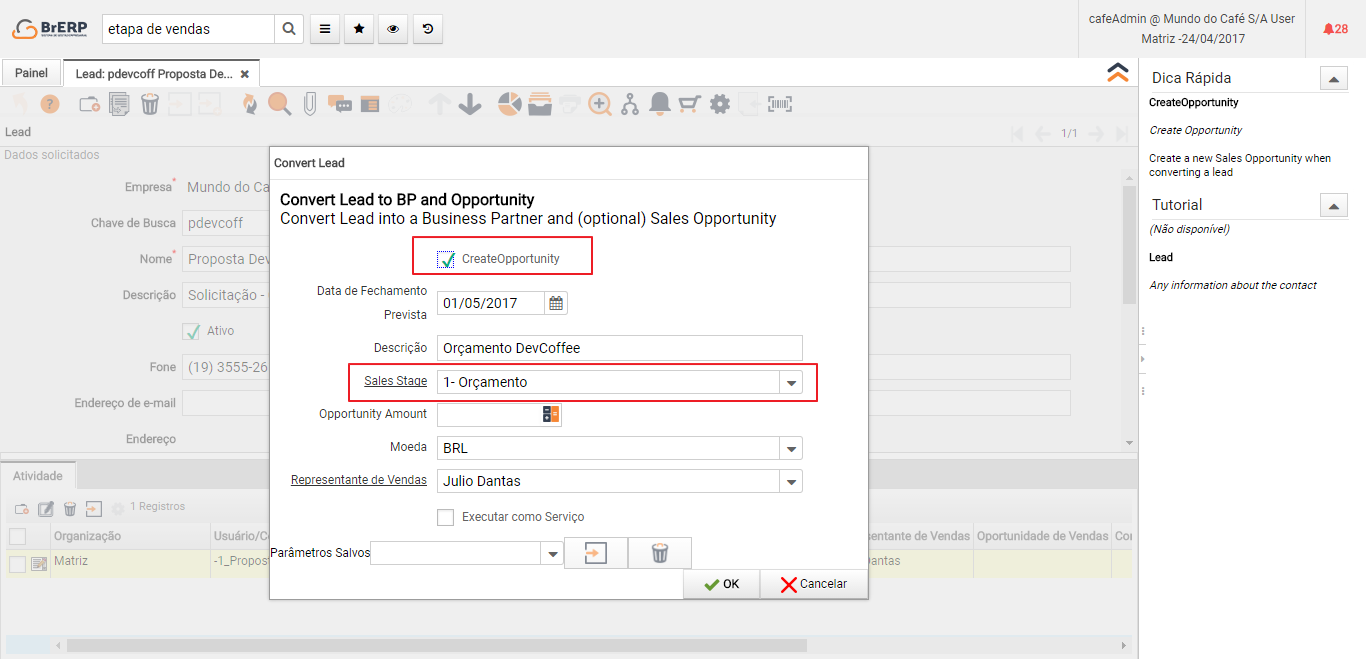Open the calculator for Opportunity Amount
1366x659 pixels.
[551, 414]
